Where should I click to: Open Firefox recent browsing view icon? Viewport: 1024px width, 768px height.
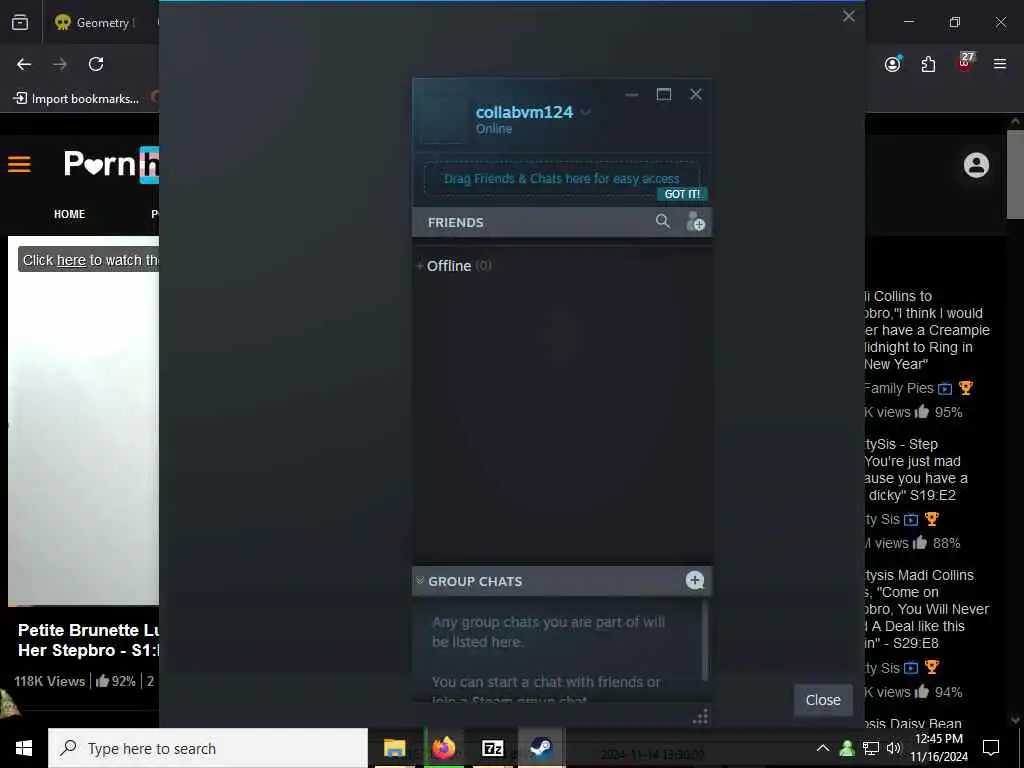[x=20, y=22]
